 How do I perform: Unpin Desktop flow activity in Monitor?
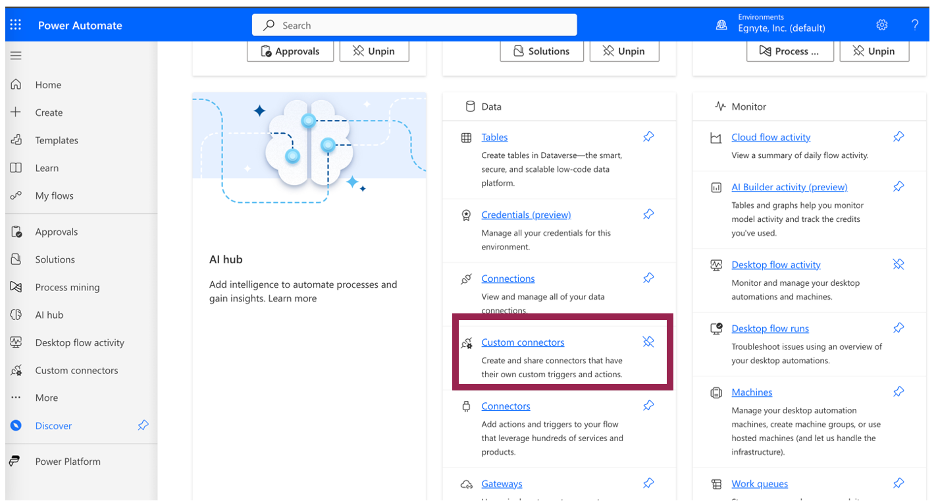point(898,265)
